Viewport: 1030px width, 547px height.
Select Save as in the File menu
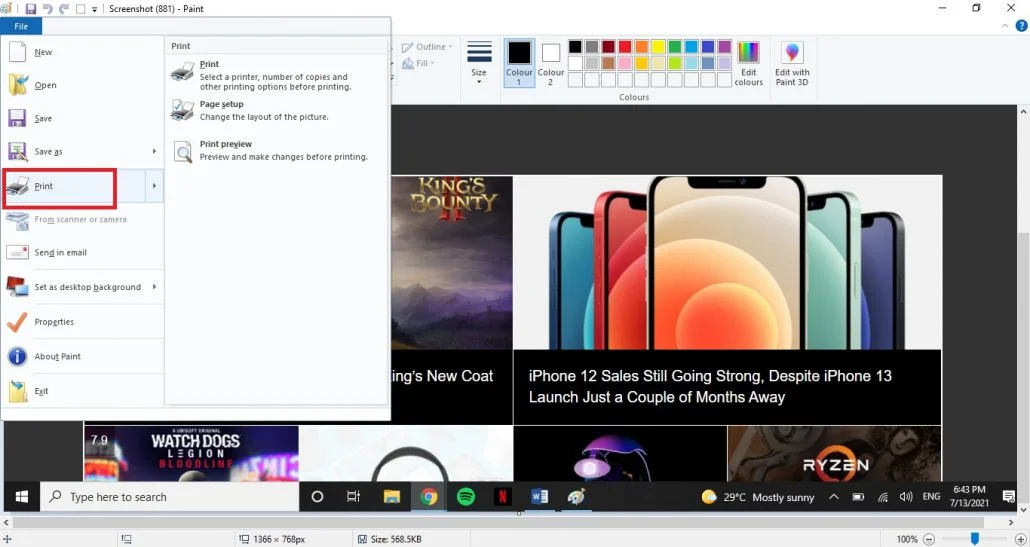(x=74, y=152)
